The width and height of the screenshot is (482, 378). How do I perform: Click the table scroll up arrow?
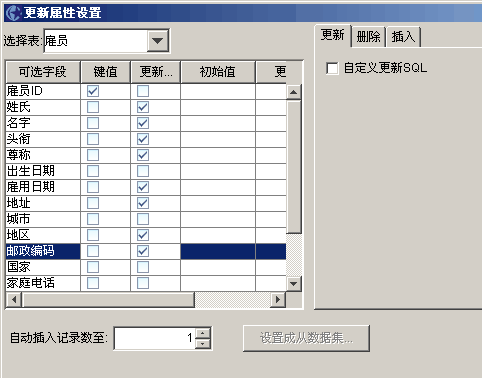point(294,92)
